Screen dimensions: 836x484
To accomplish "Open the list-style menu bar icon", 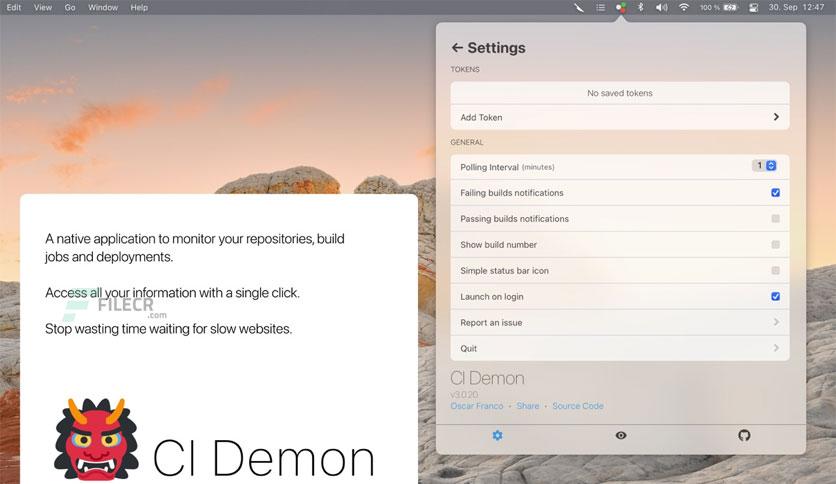I will 600,7.
